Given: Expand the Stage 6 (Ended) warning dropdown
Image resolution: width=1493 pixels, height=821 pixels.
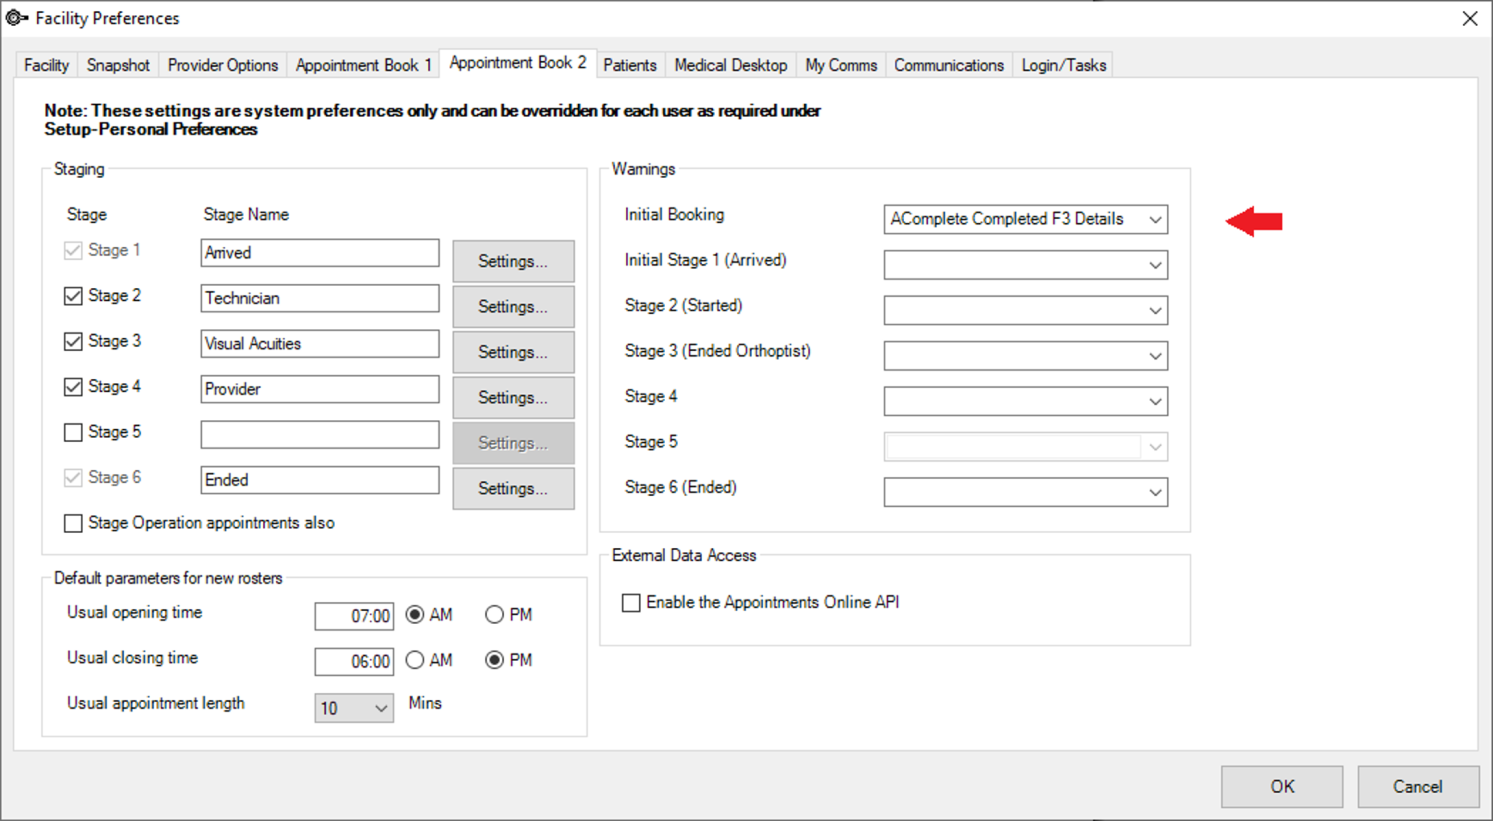Looking at the screenshot, I should click(x=1026, y=492).
